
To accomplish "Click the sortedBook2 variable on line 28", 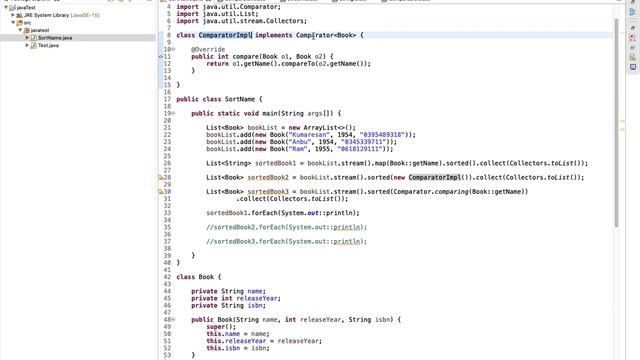I will click(x=268, y=178).
